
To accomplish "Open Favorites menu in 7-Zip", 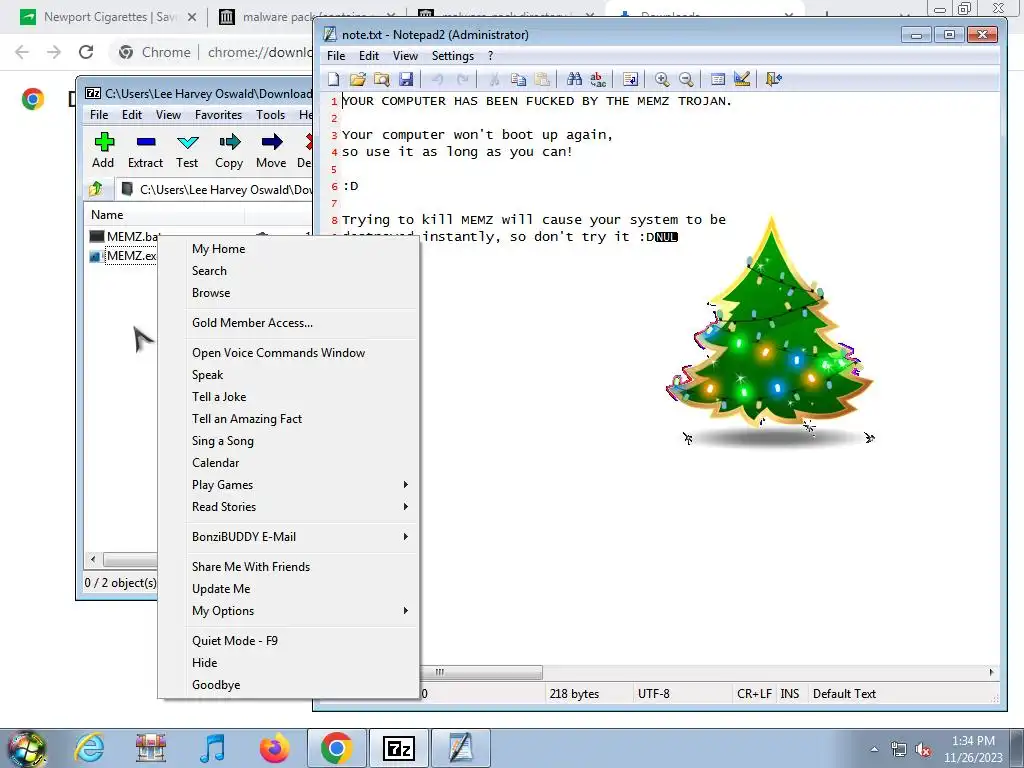I will (218, 115).
